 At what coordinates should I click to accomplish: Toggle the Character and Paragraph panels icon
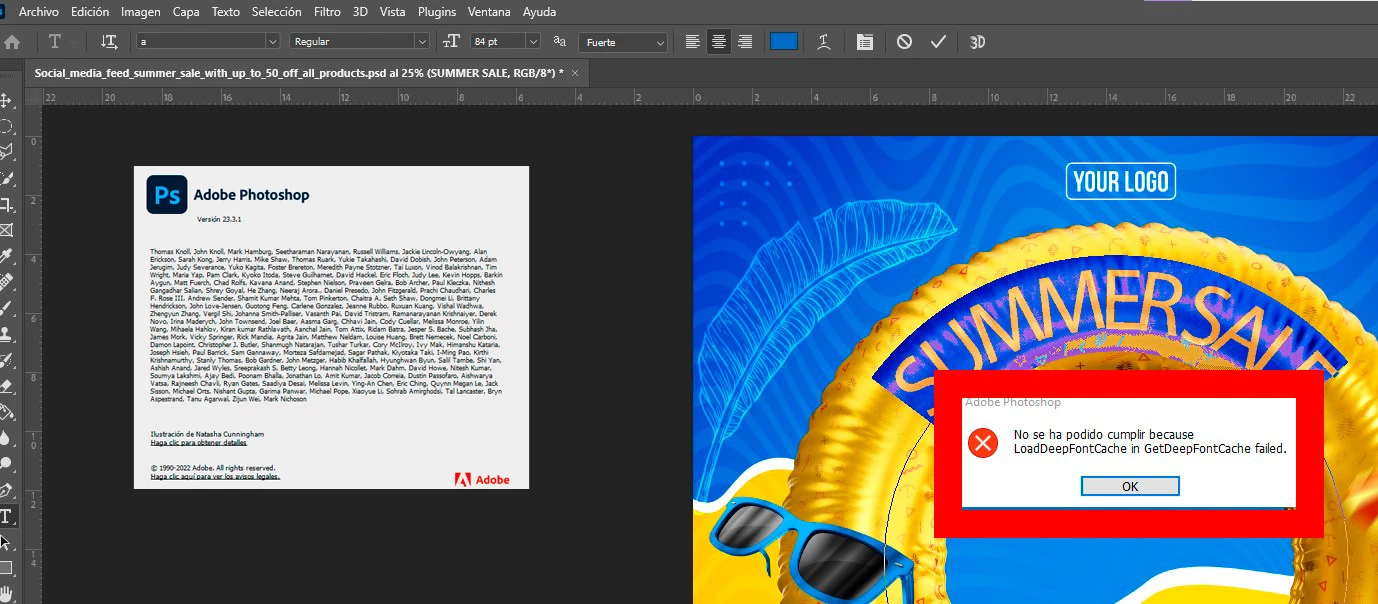click(865, 42)
